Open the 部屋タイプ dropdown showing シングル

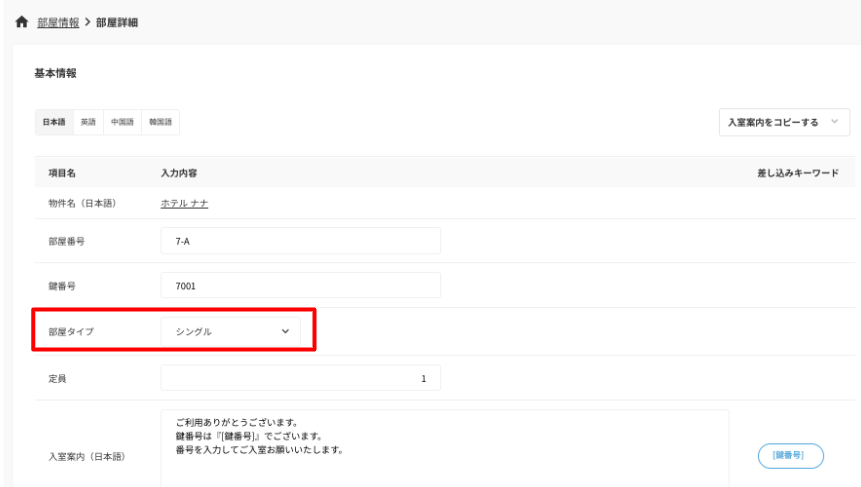pyautogui.click(x=230, y=331)
